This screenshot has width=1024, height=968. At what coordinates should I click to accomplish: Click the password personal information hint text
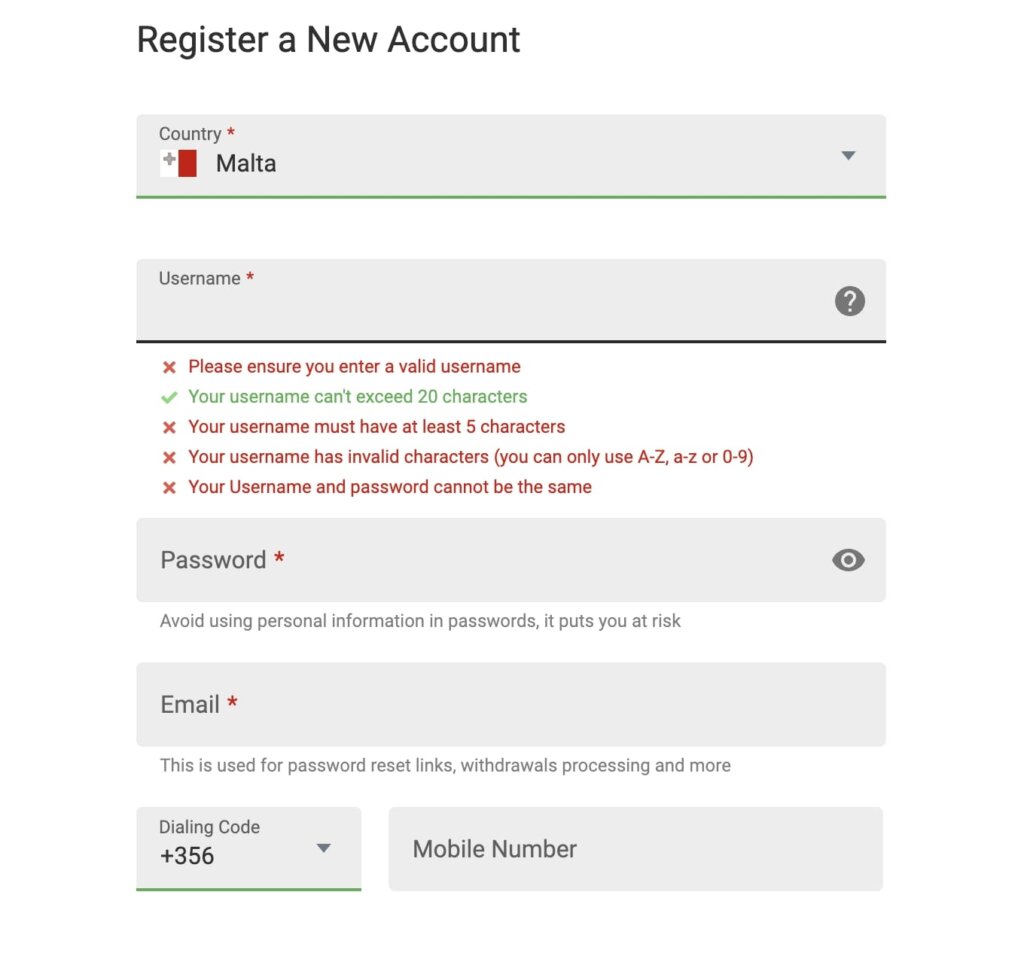[x=420, y=621]
